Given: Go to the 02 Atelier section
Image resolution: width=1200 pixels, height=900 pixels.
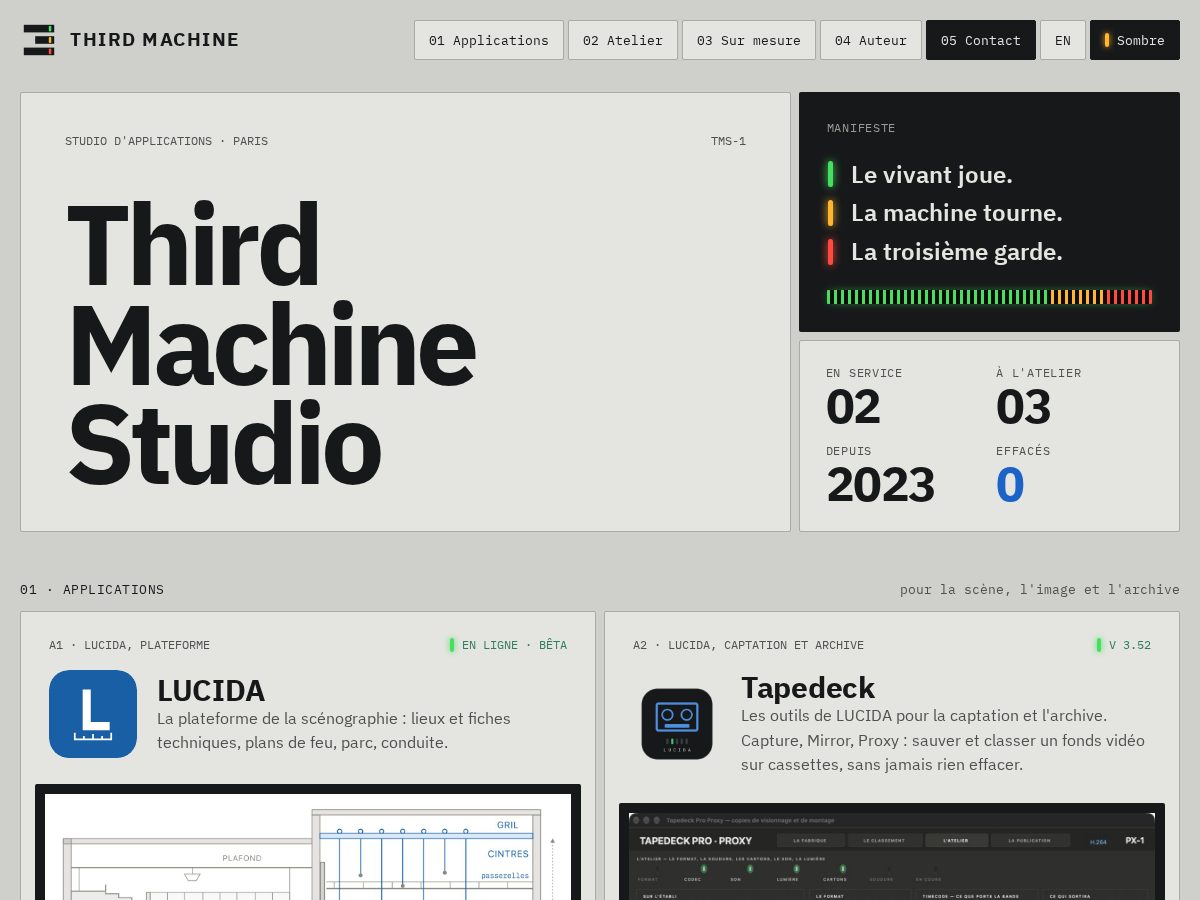Looking at the screenshot, I should 623,40.
